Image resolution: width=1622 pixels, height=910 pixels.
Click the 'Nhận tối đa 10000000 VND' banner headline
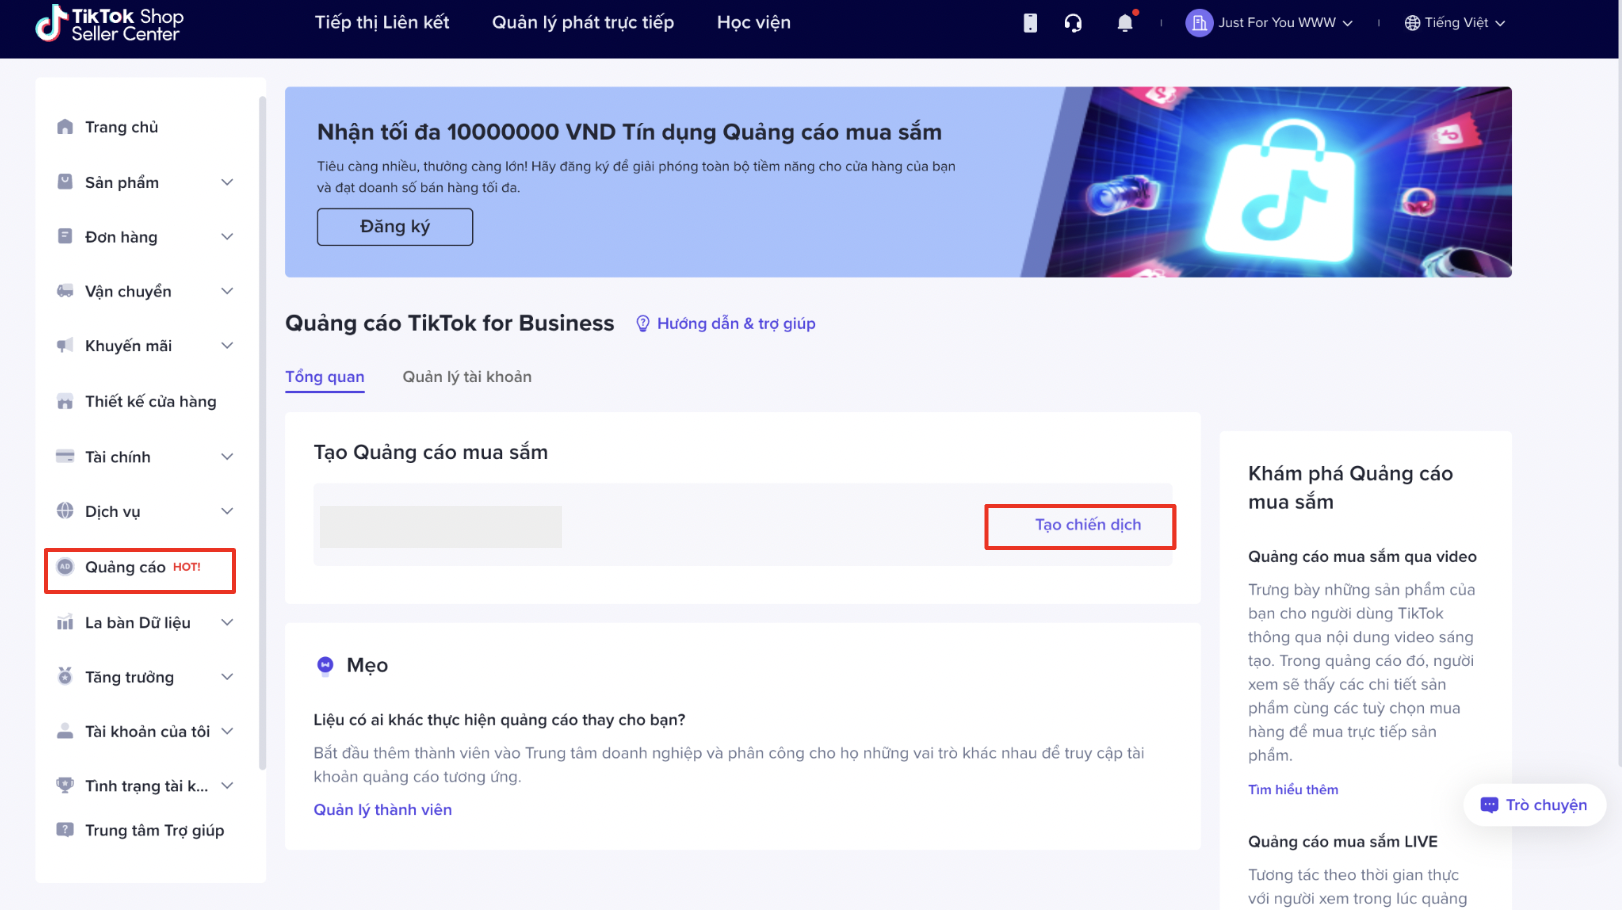(x=629, y=132)
